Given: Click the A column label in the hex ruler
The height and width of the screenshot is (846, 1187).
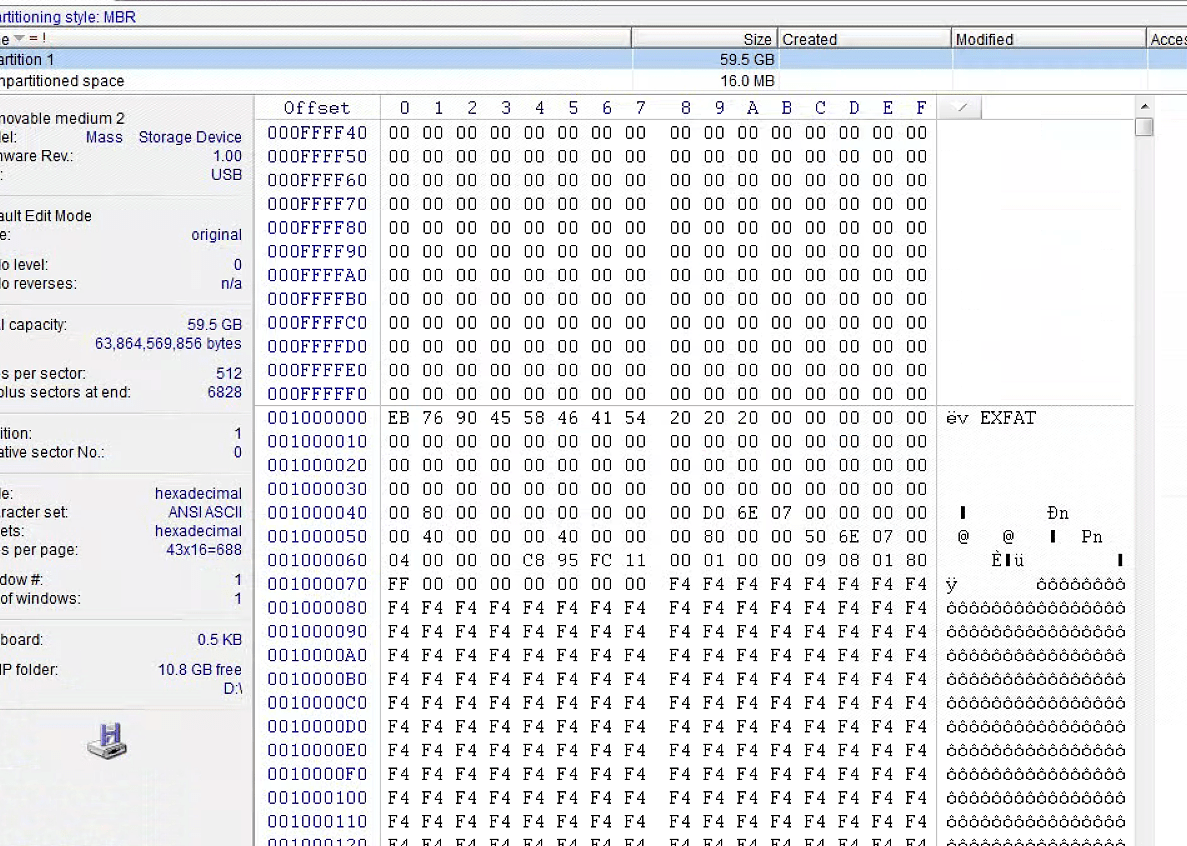Looking at the screenshot, I should [x=752, y=108].
